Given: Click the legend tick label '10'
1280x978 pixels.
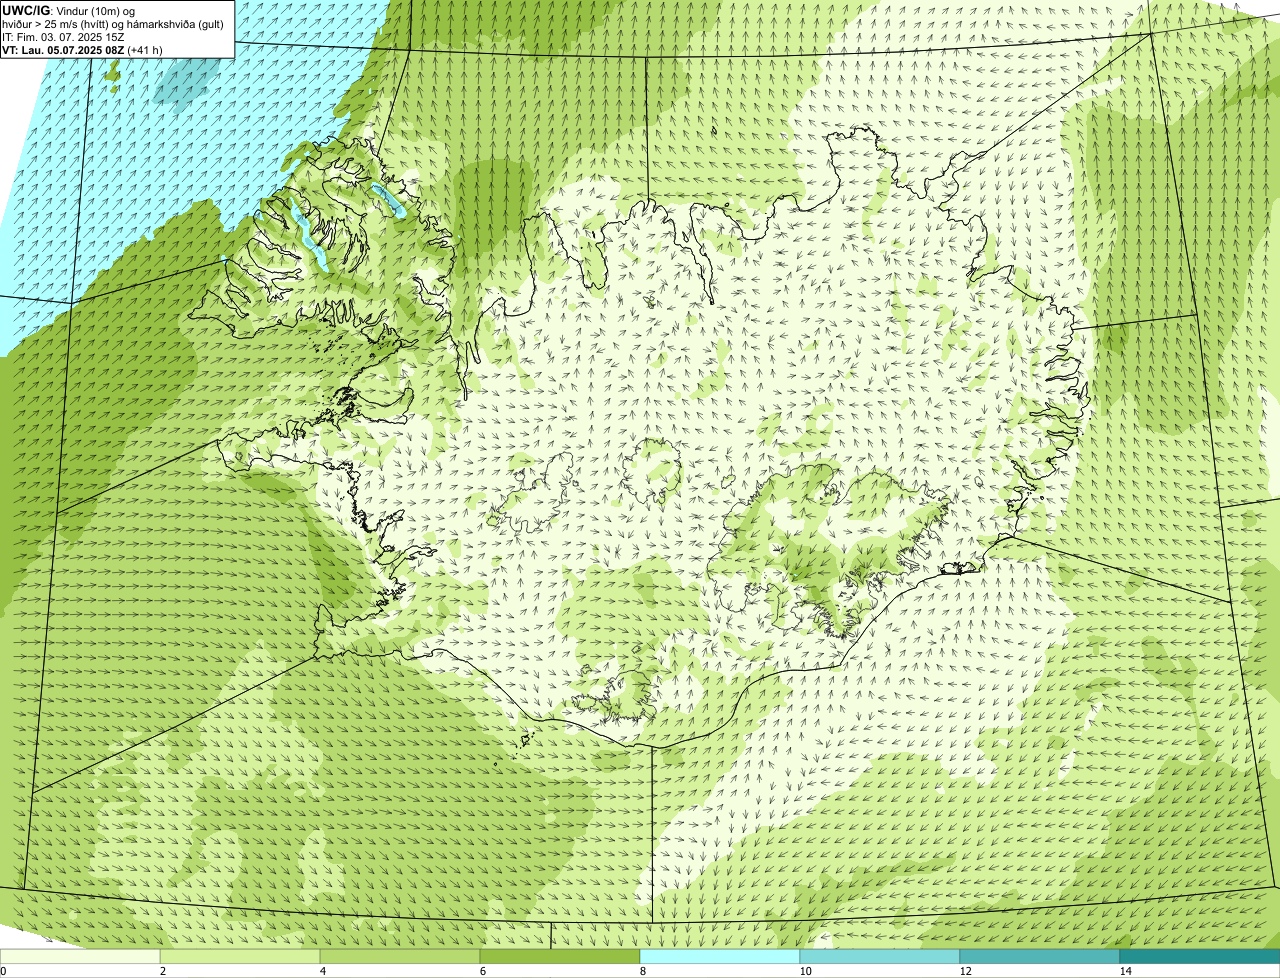Looking at the screenshot, I should [805, 971].
